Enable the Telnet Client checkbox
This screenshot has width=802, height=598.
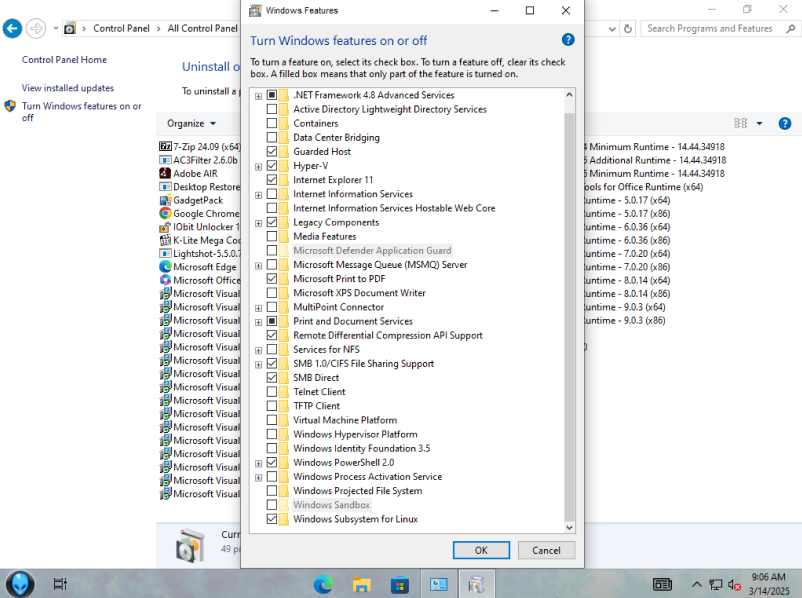point(272,392)
